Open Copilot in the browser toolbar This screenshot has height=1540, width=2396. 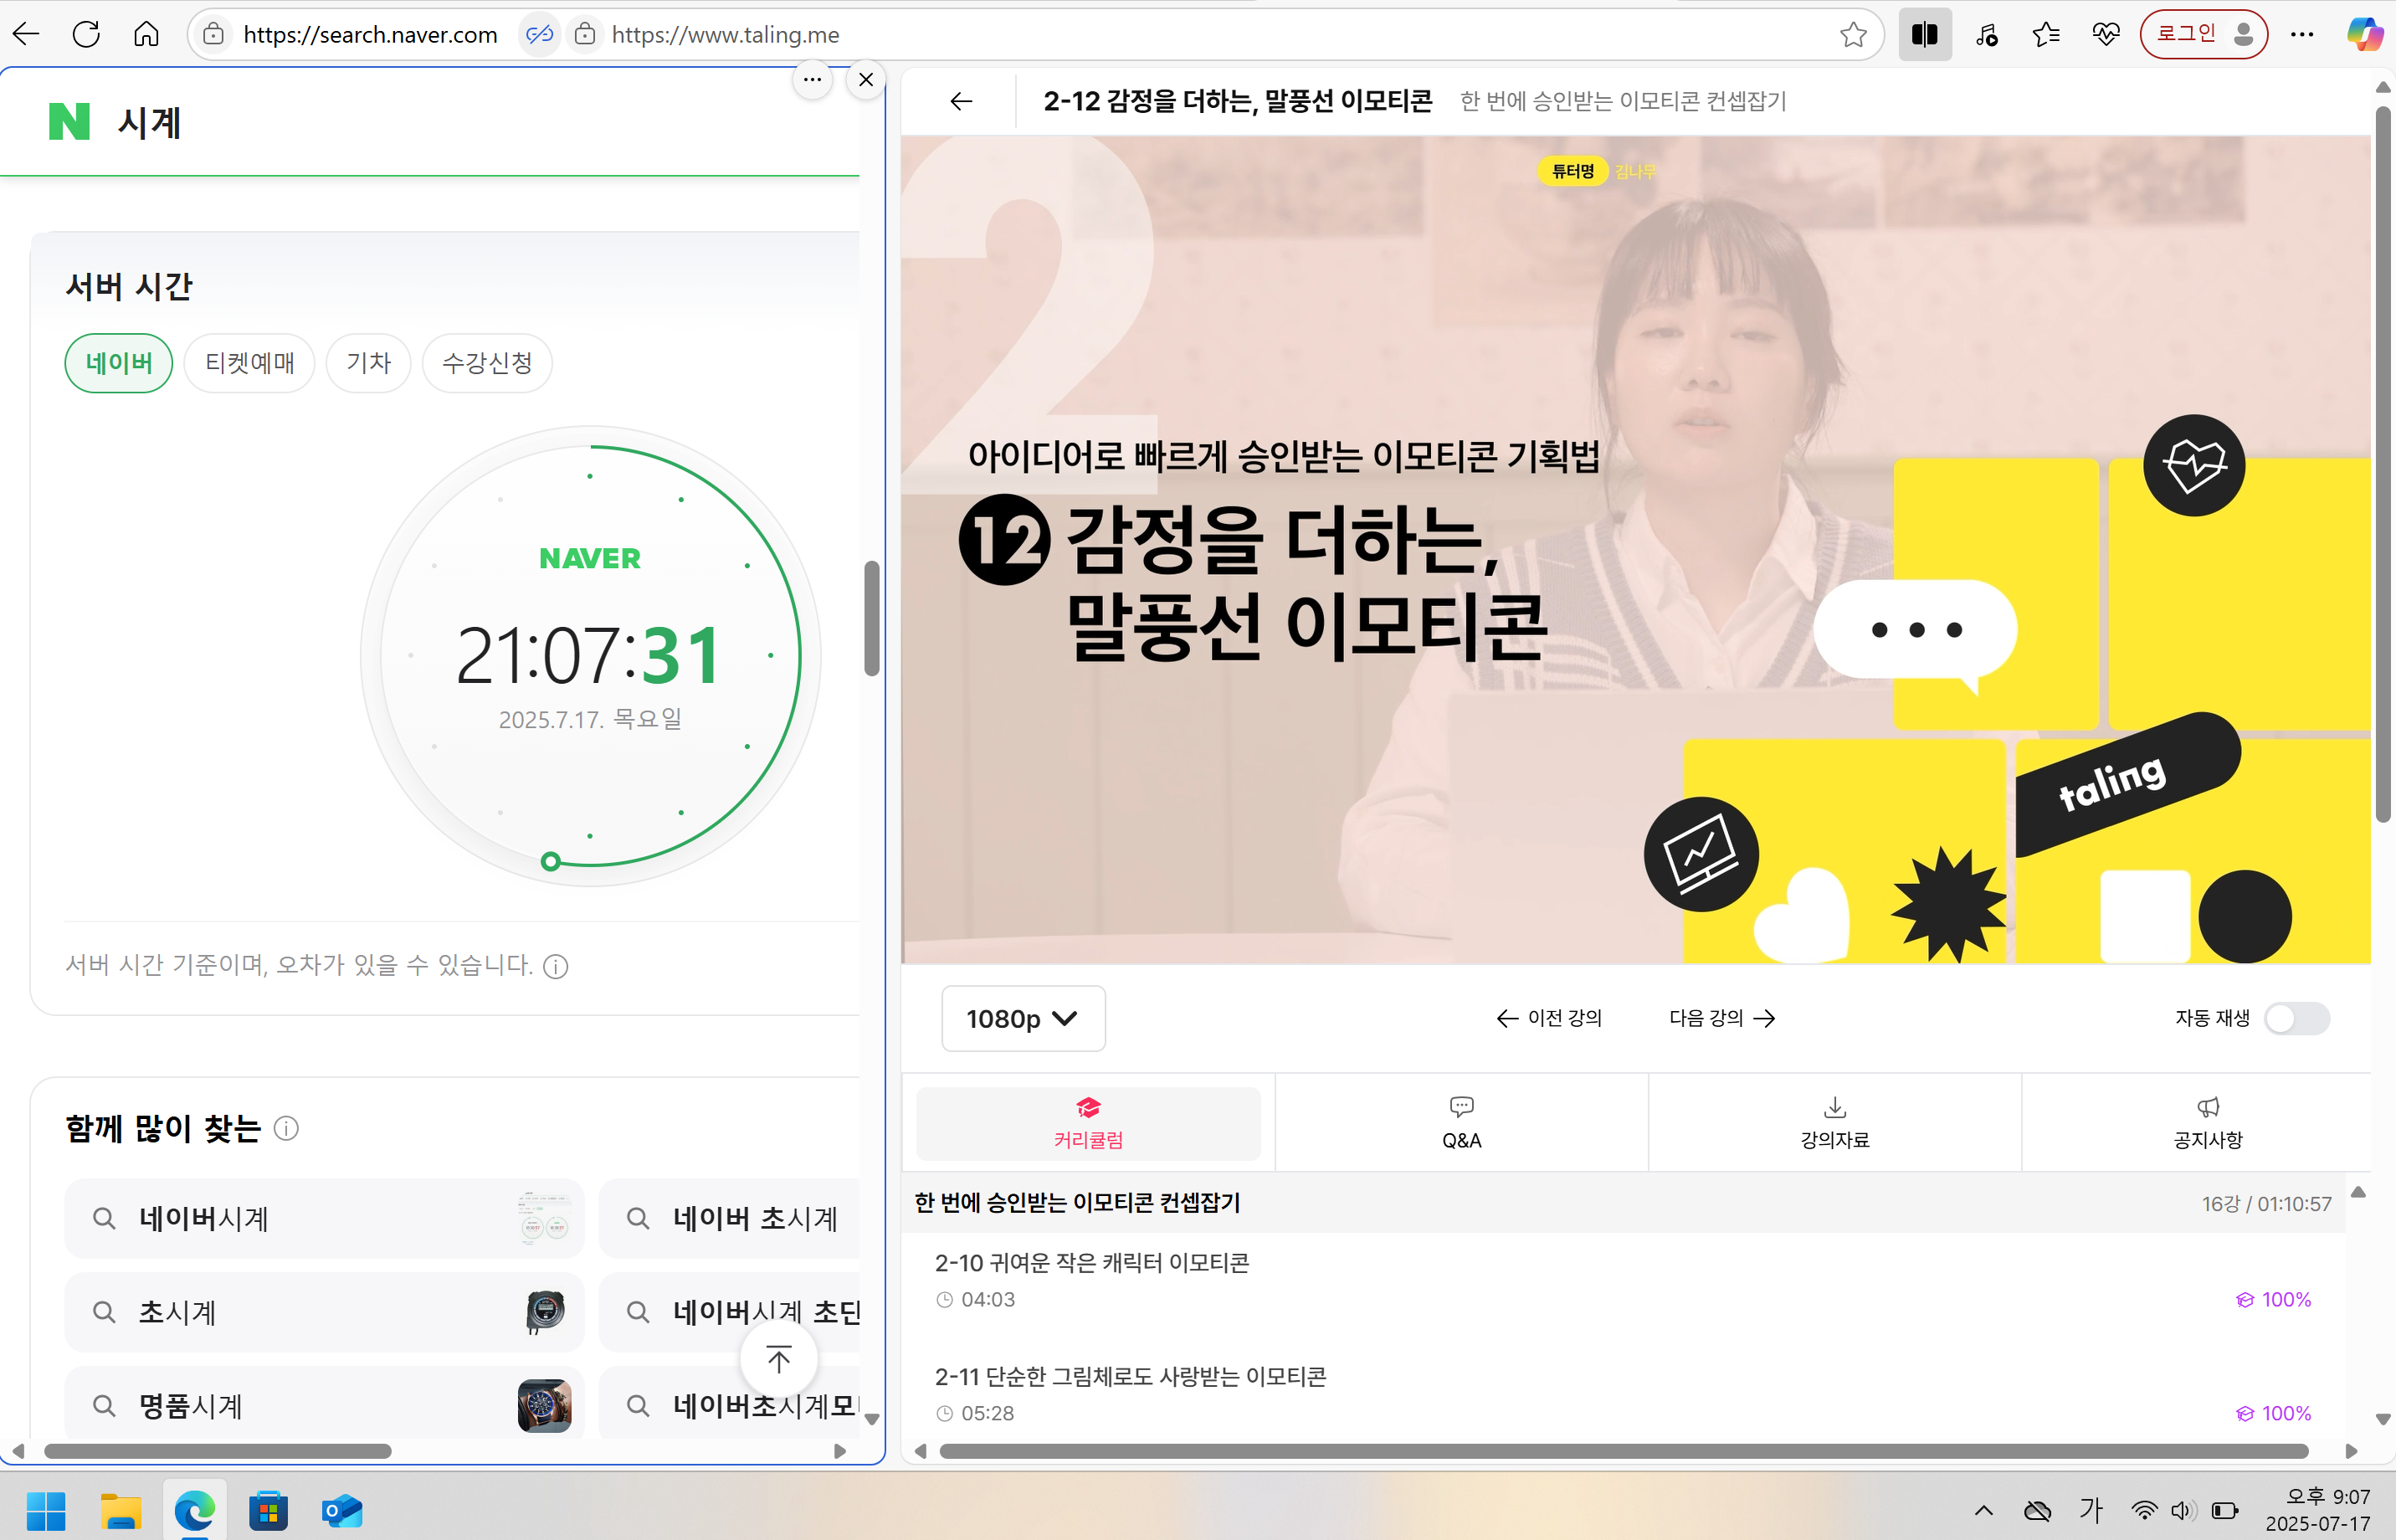click(2364, 33)
